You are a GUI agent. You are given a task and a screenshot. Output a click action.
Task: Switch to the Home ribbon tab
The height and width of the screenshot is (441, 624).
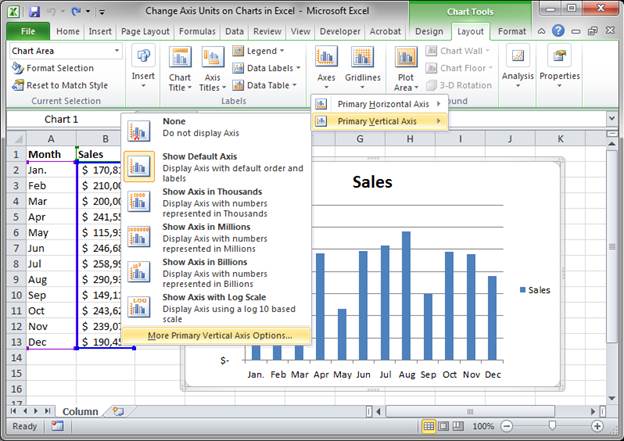(68, 31)
